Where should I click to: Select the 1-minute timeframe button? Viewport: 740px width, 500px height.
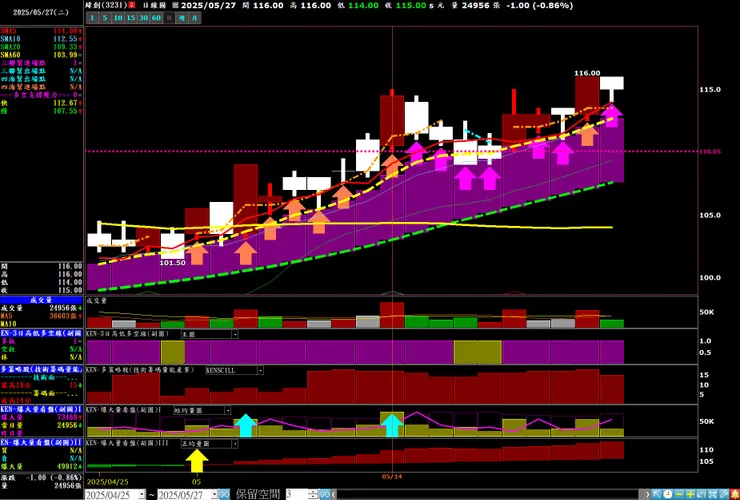tap(92, 18)
